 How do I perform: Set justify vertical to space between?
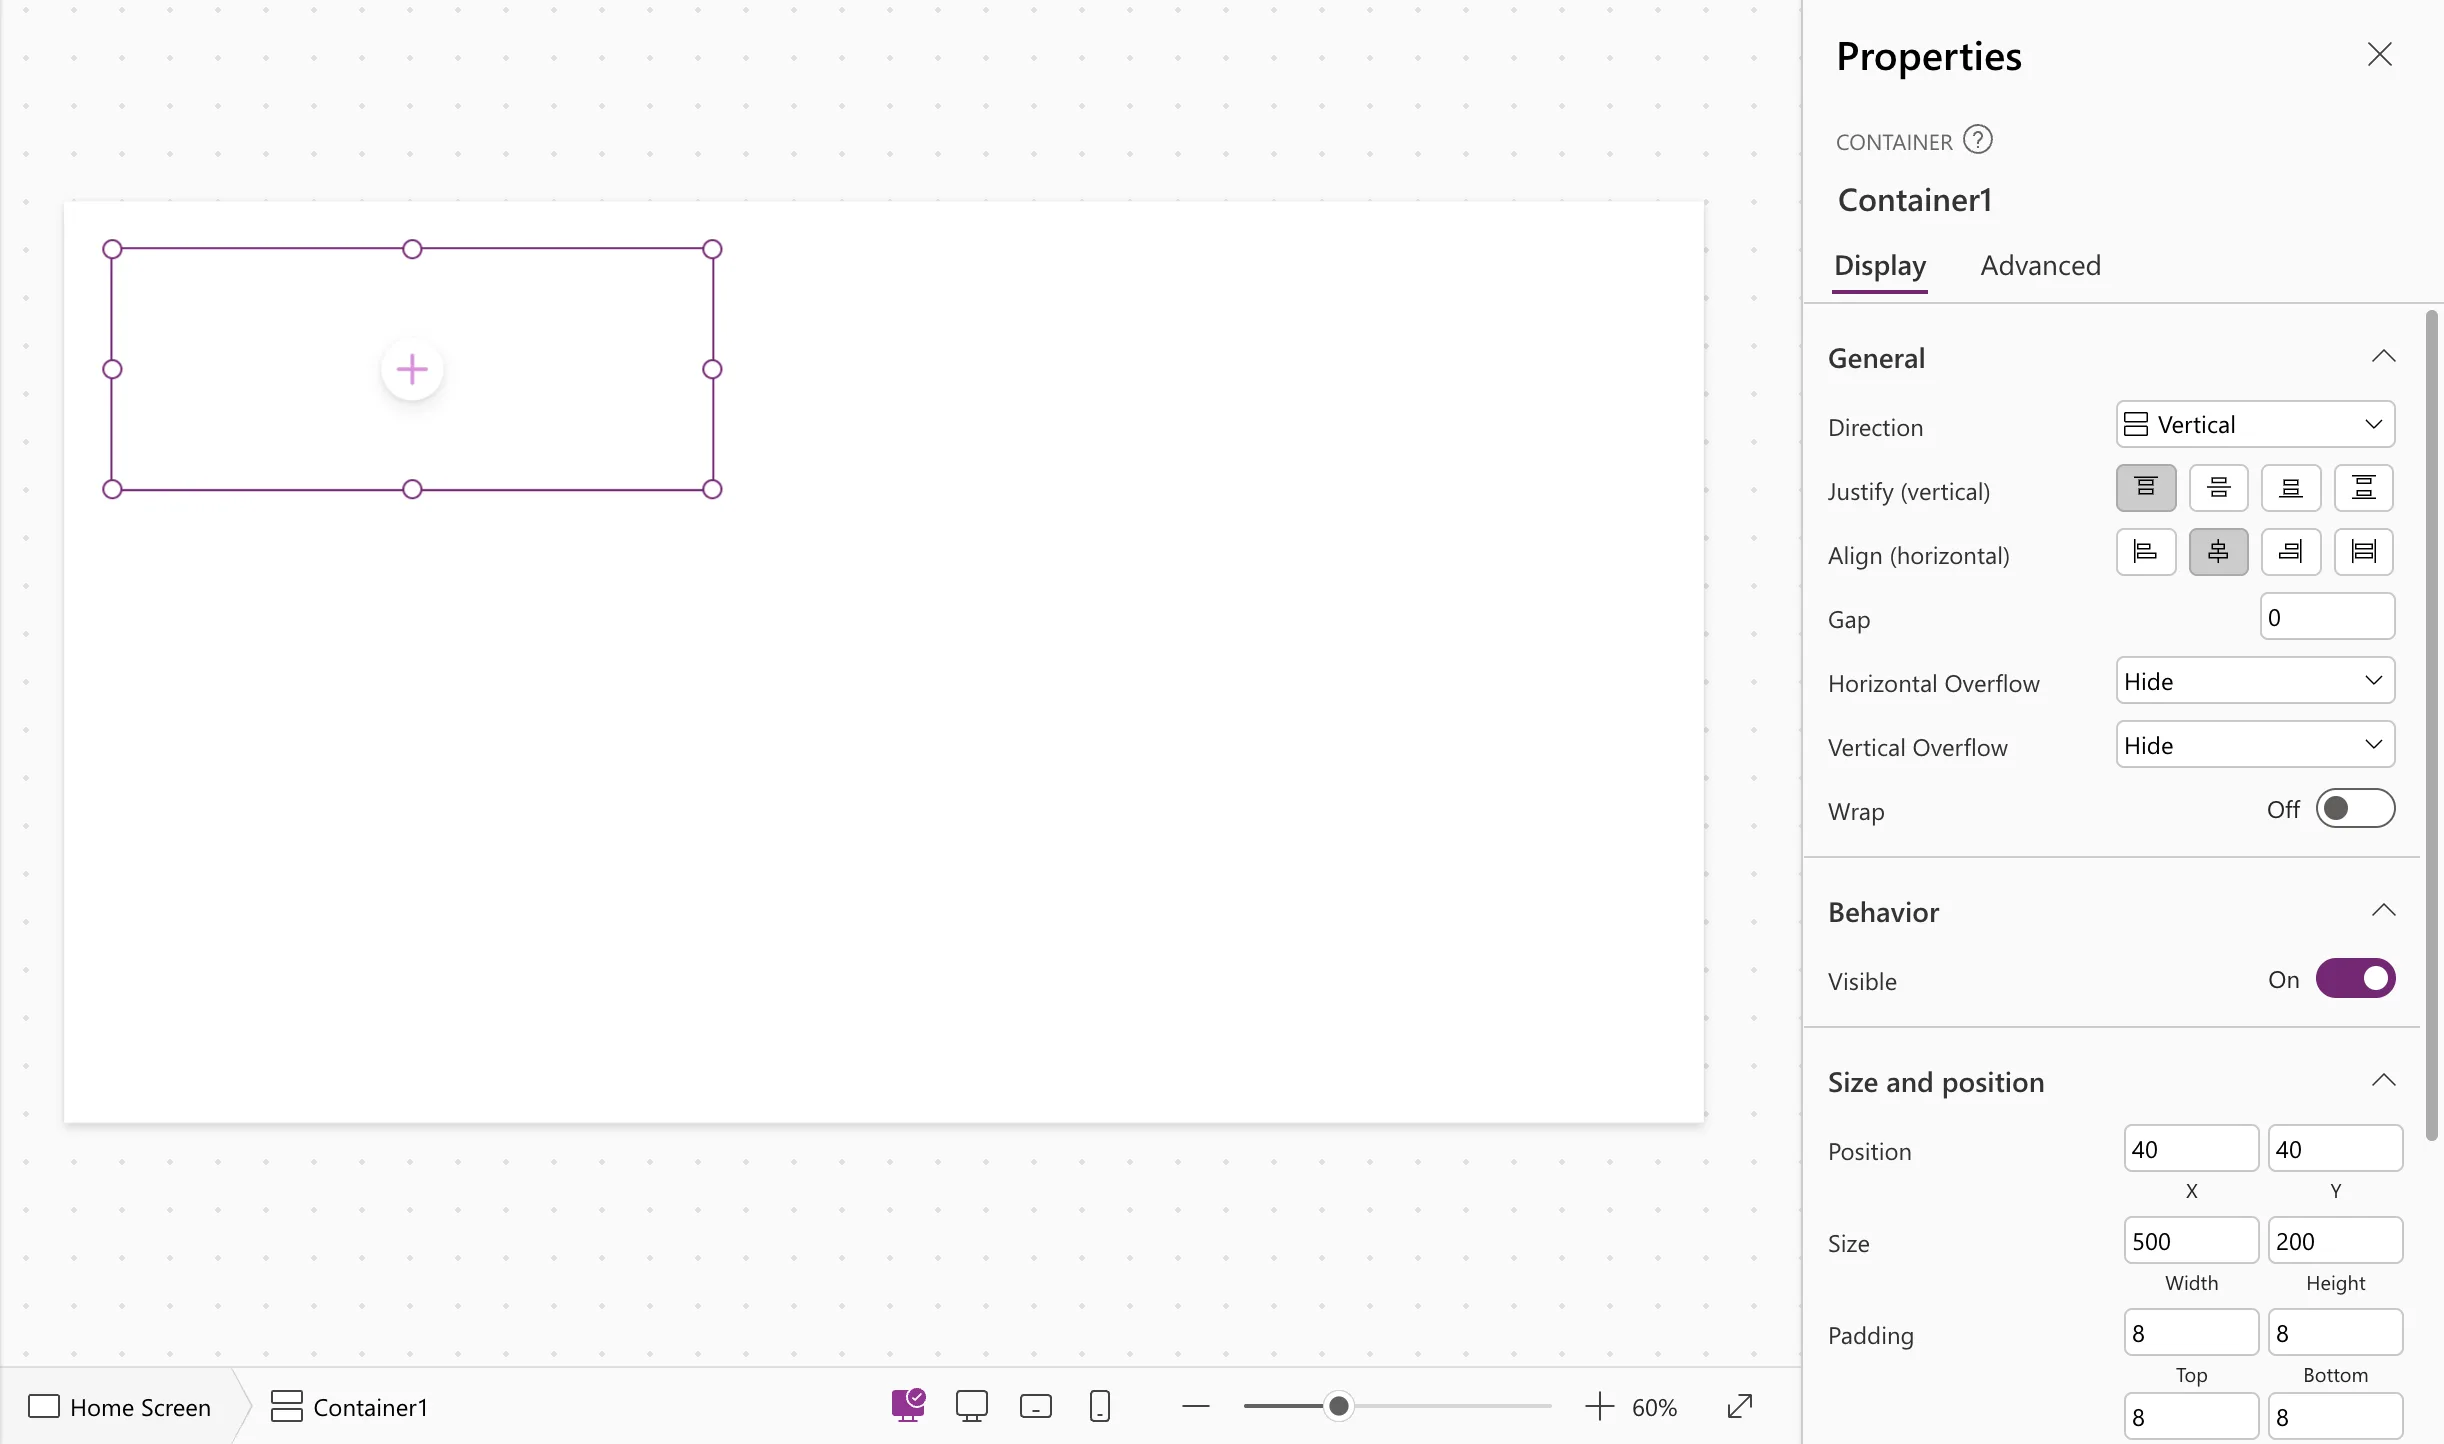click(x=2364, y=488)
